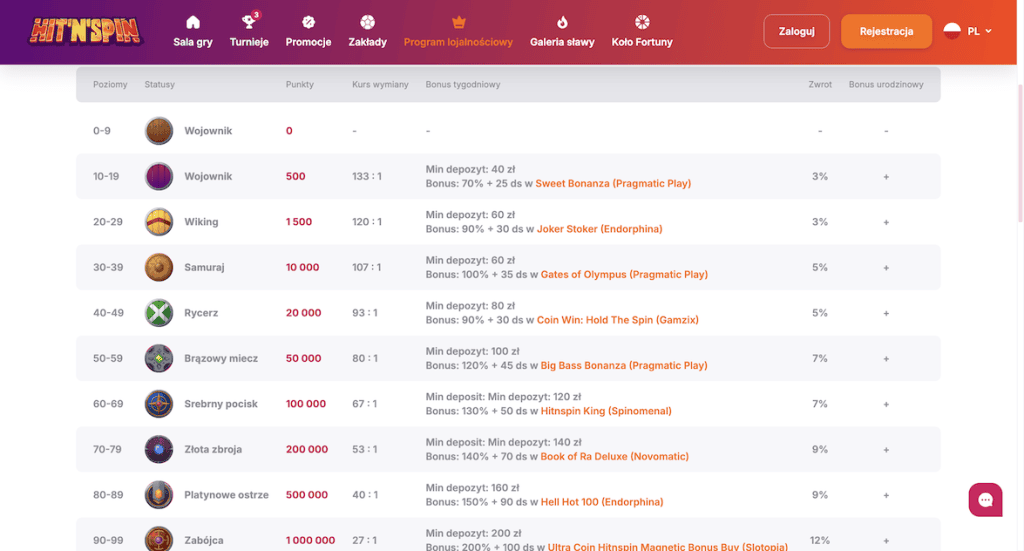Click the Zaloguj button
The image size is (1024, 551).
797,31
